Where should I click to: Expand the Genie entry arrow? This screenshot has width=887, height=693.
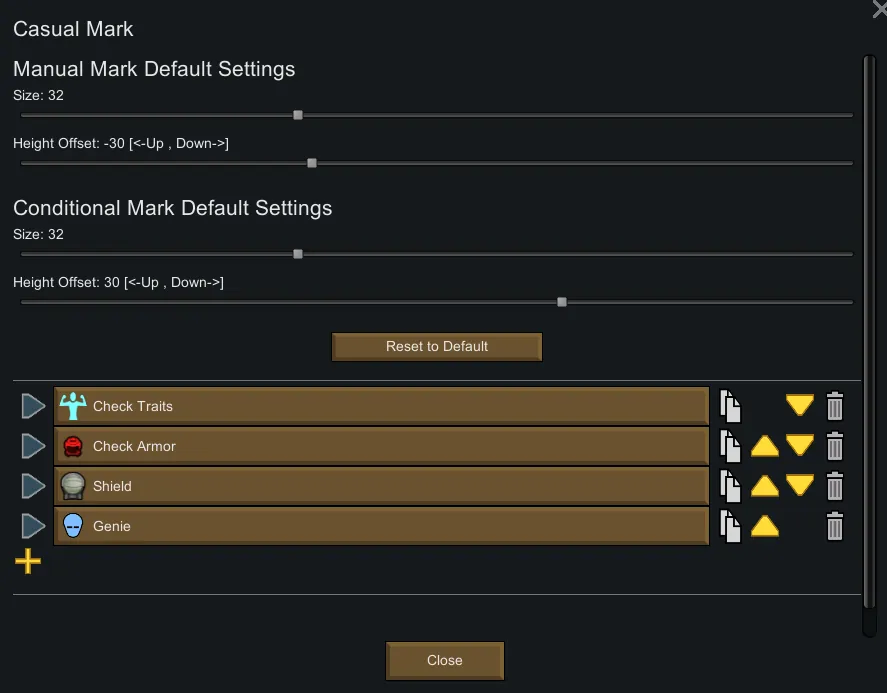tap(34, 526)
